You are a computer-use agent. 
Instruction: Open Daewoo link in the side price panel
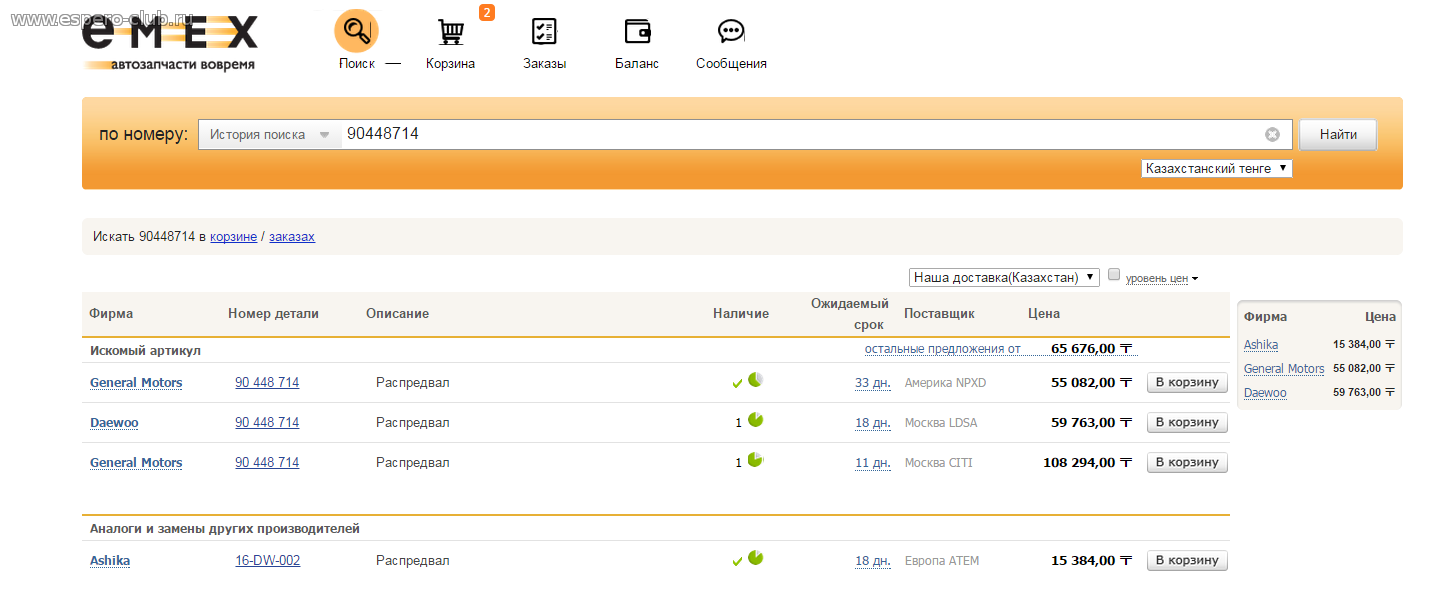pyautogui.click(x=1265, y=393)
